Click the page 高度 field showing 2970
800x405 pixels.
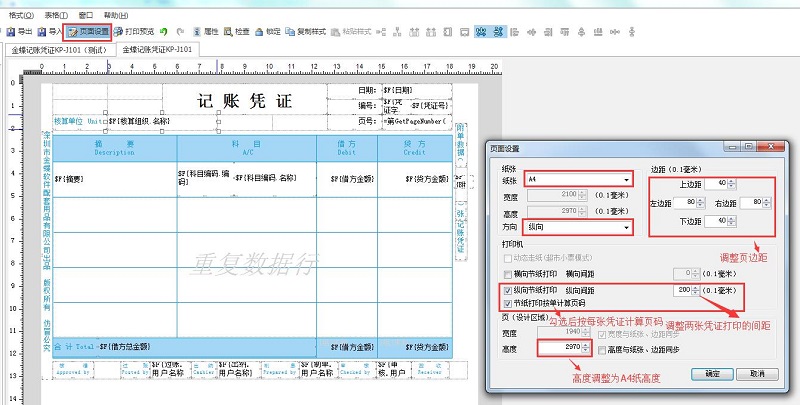tap(560, 349)
